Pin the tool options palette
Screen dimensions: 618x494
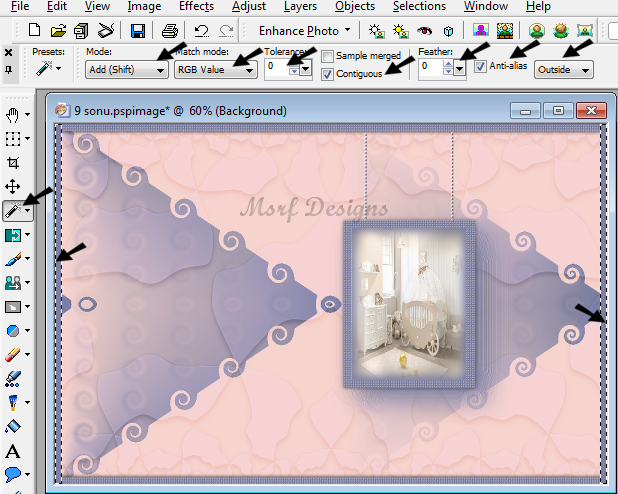pos(8,70)
